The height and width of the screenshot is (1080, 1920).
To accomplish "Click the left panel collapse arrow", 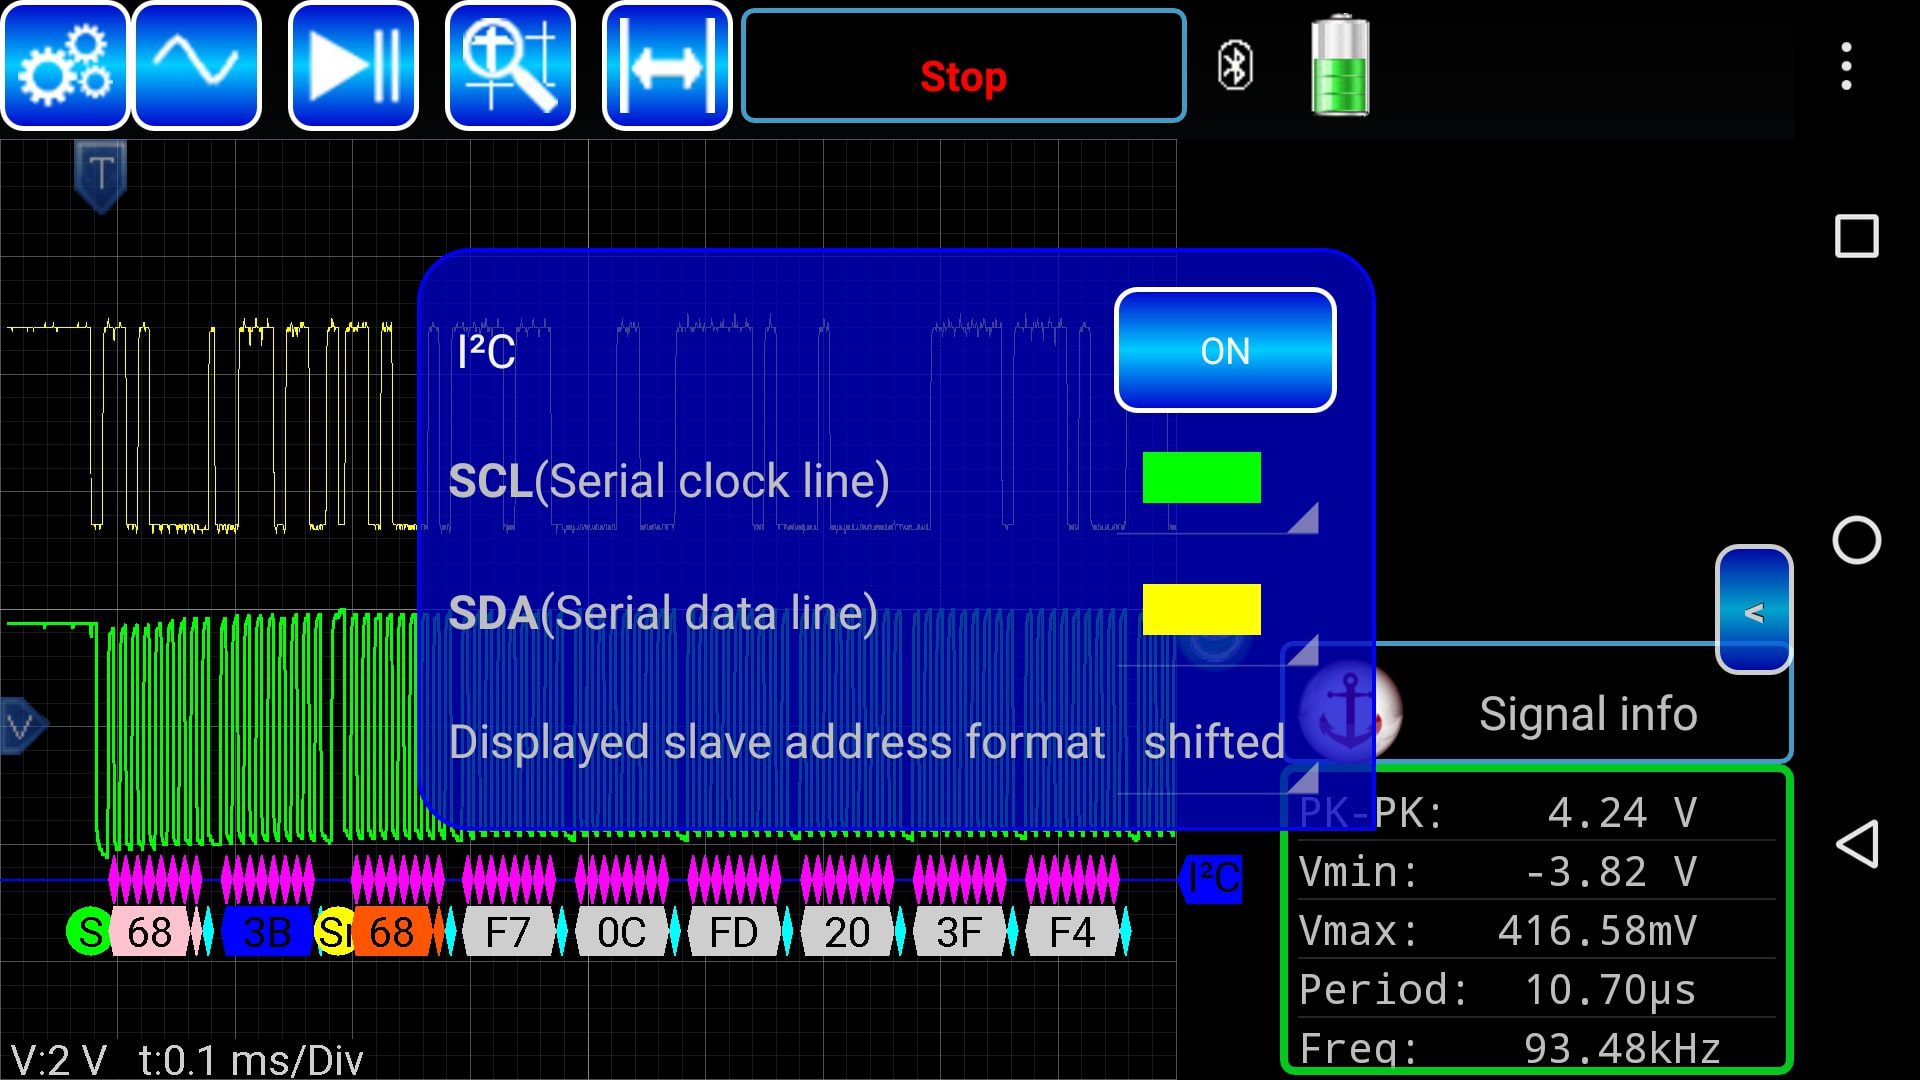I will [x=1753, y=609].
